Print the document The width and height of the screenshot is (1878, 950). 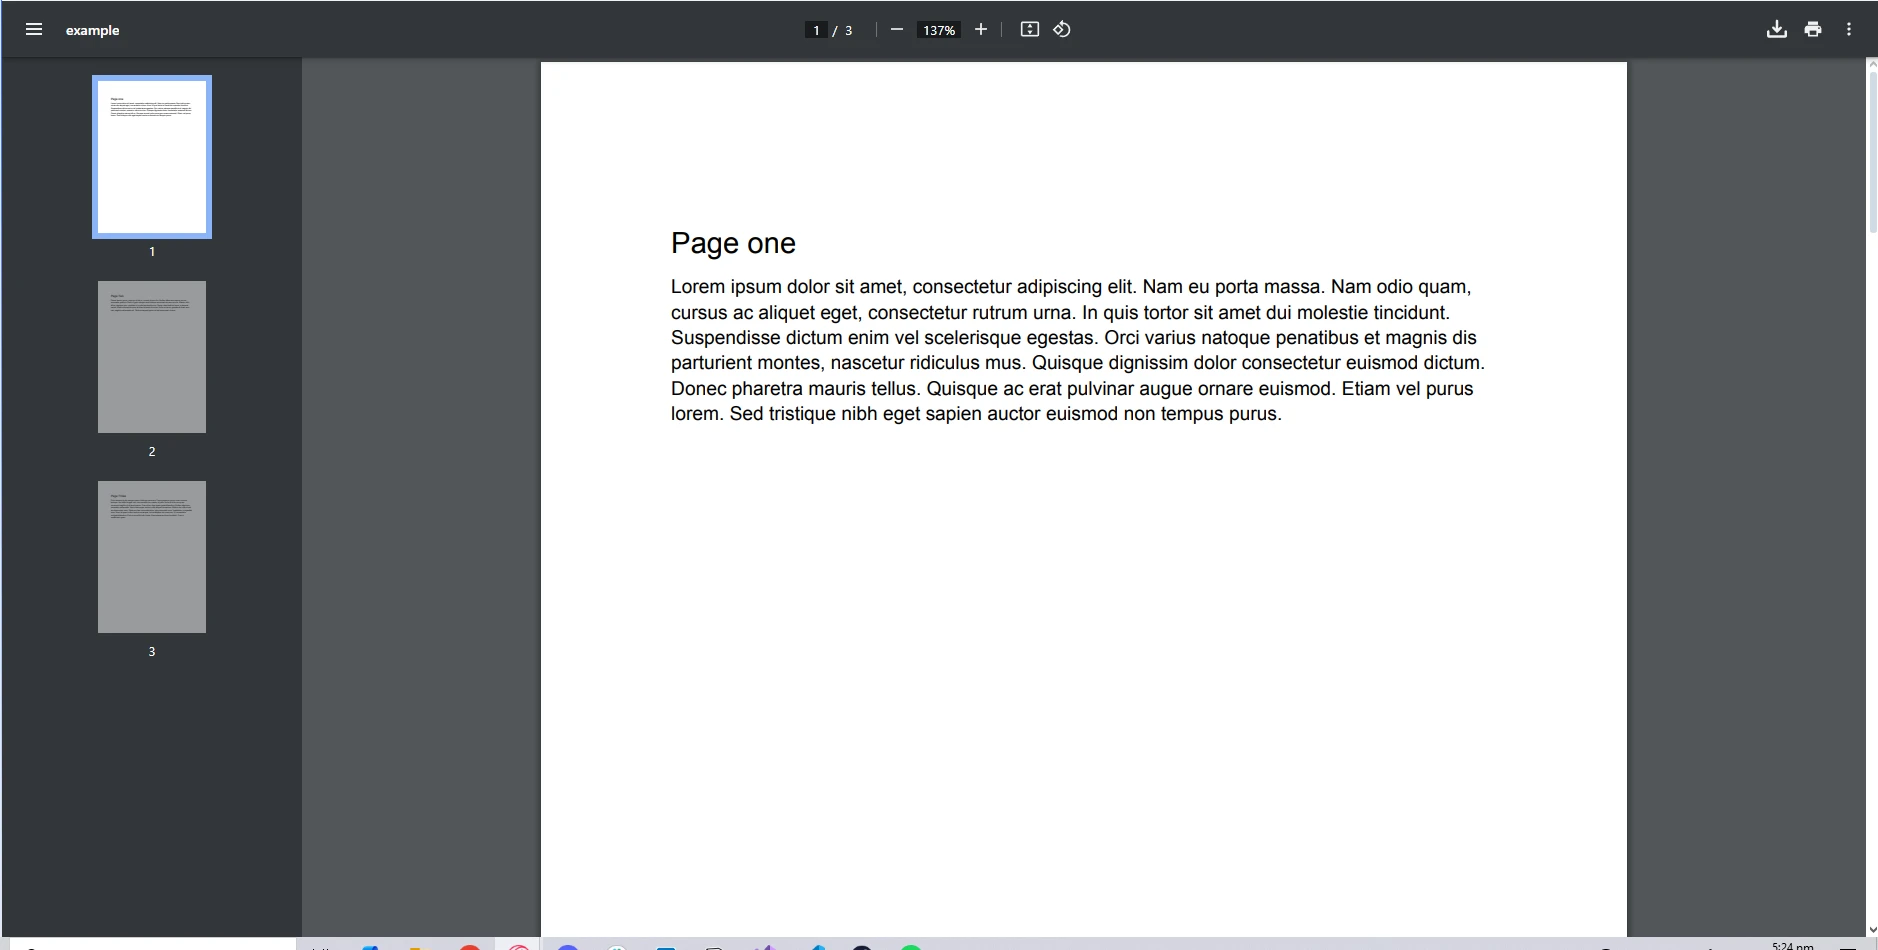tap(1813, 29)
